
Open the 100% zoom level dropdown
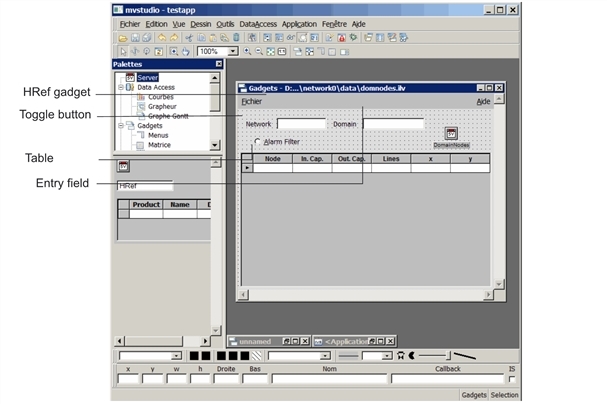click(234, 50)
